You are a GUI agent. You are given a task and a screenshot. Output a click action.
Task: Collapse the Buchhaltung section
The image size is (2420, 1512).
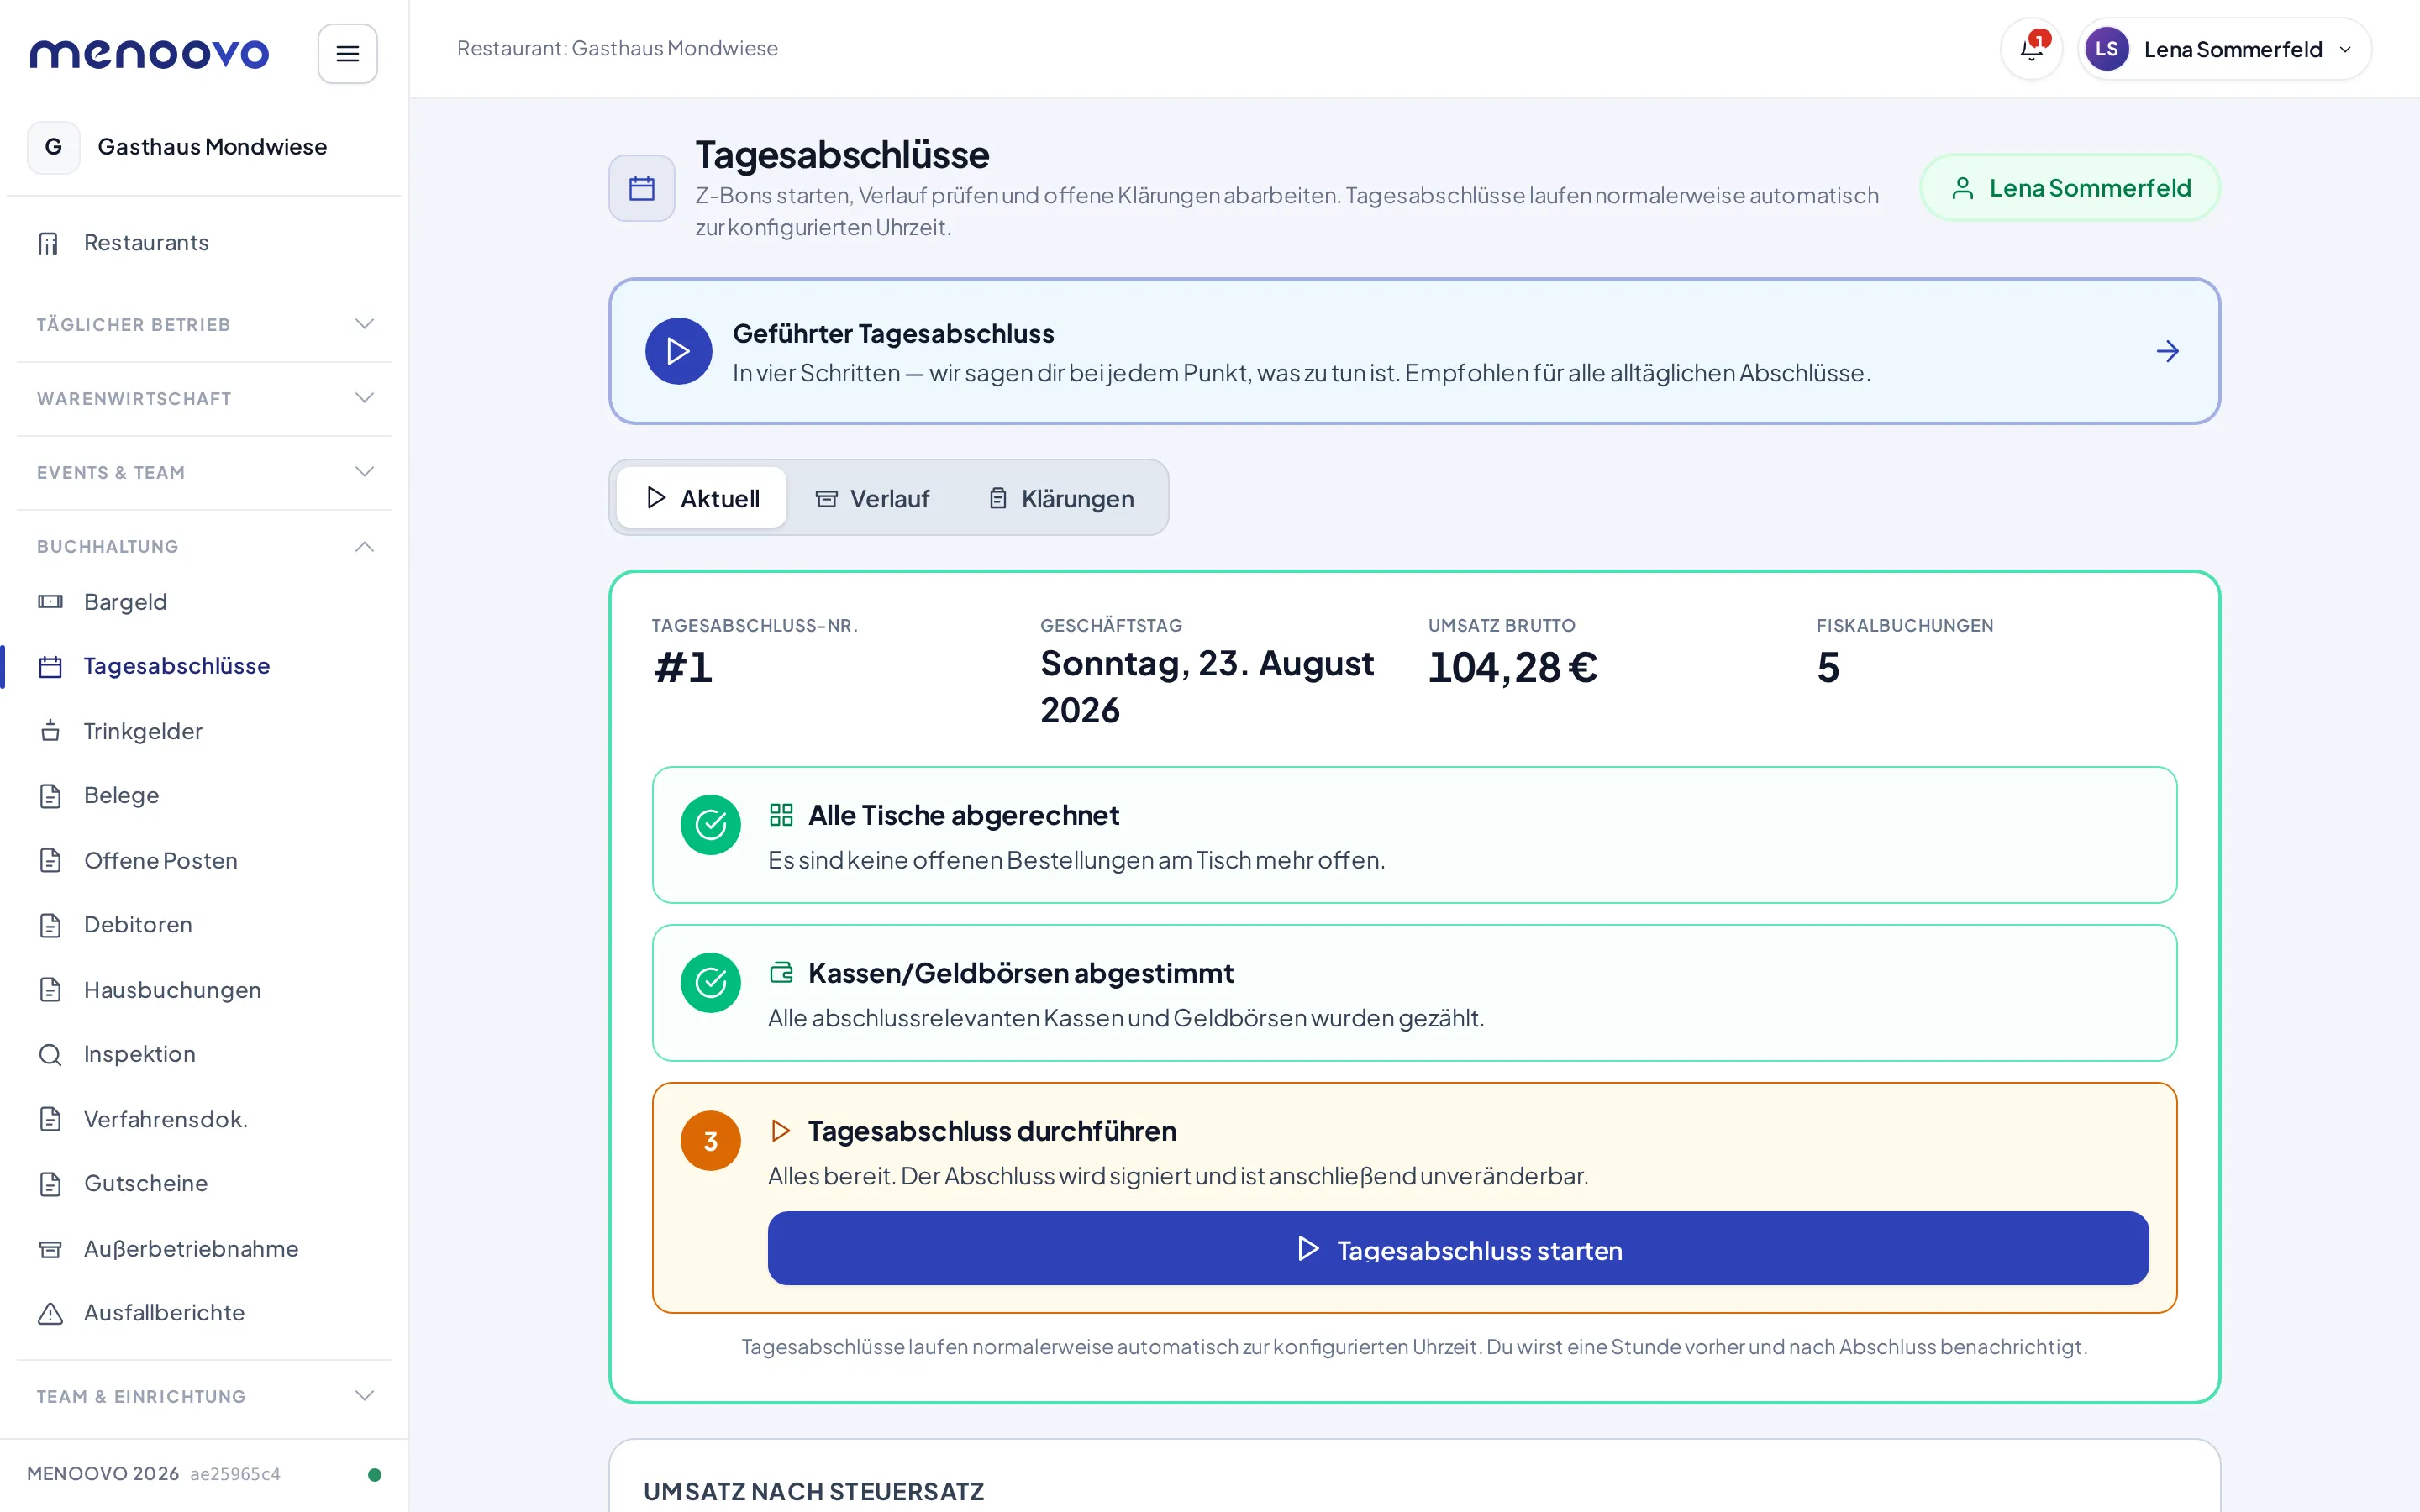(204, 546)
